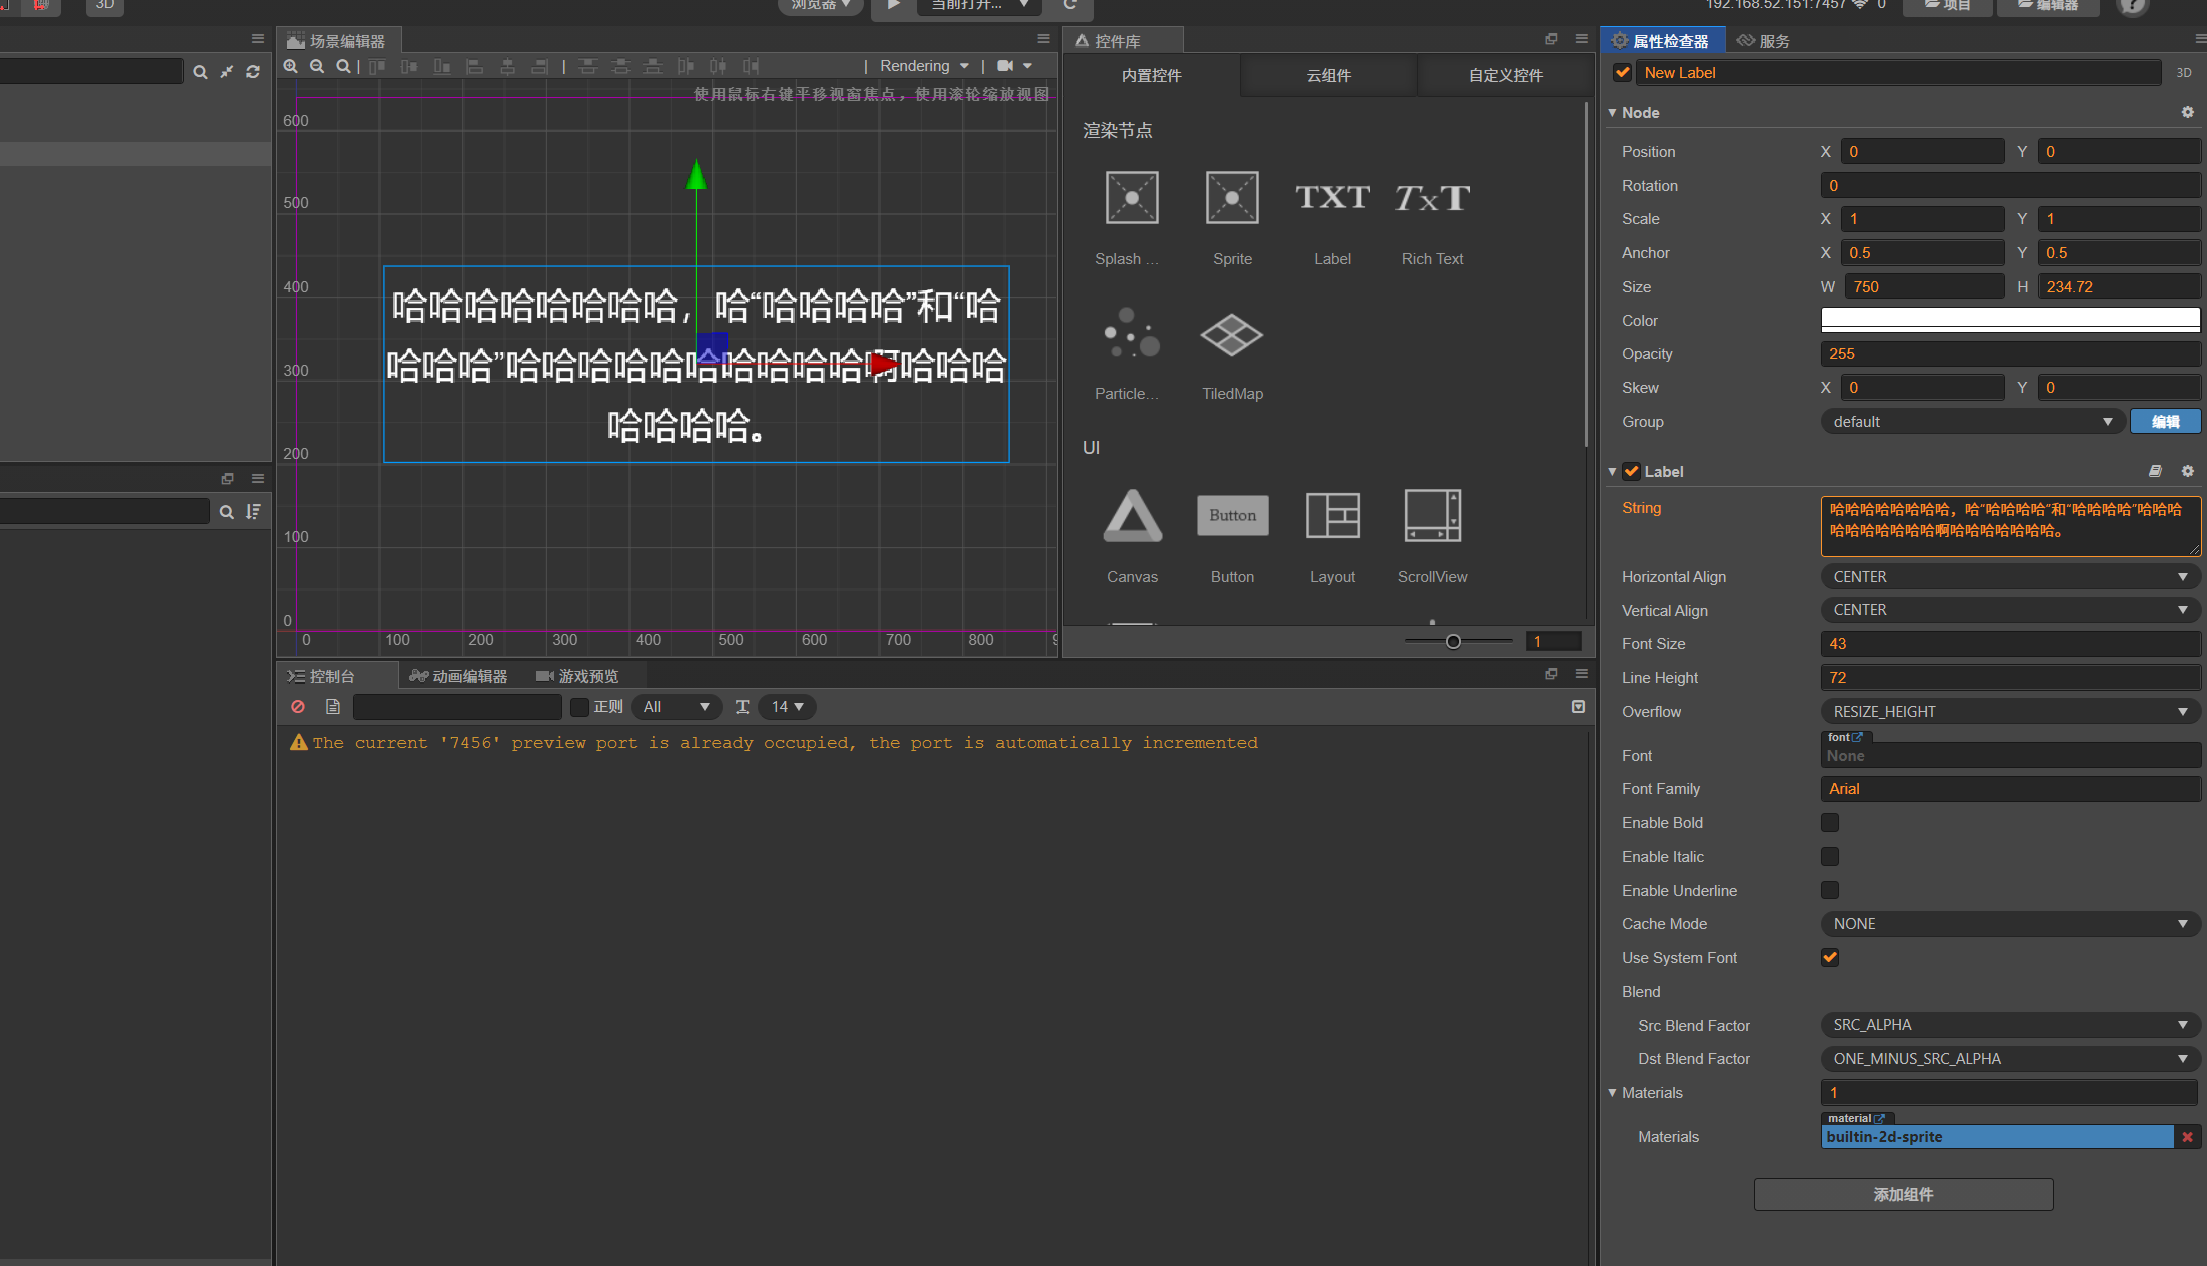This screenshot has height=1266, width=2207.
Task: Pick the TiledMap control icon
Action: pyautogui.click(x=1232, y=335)
